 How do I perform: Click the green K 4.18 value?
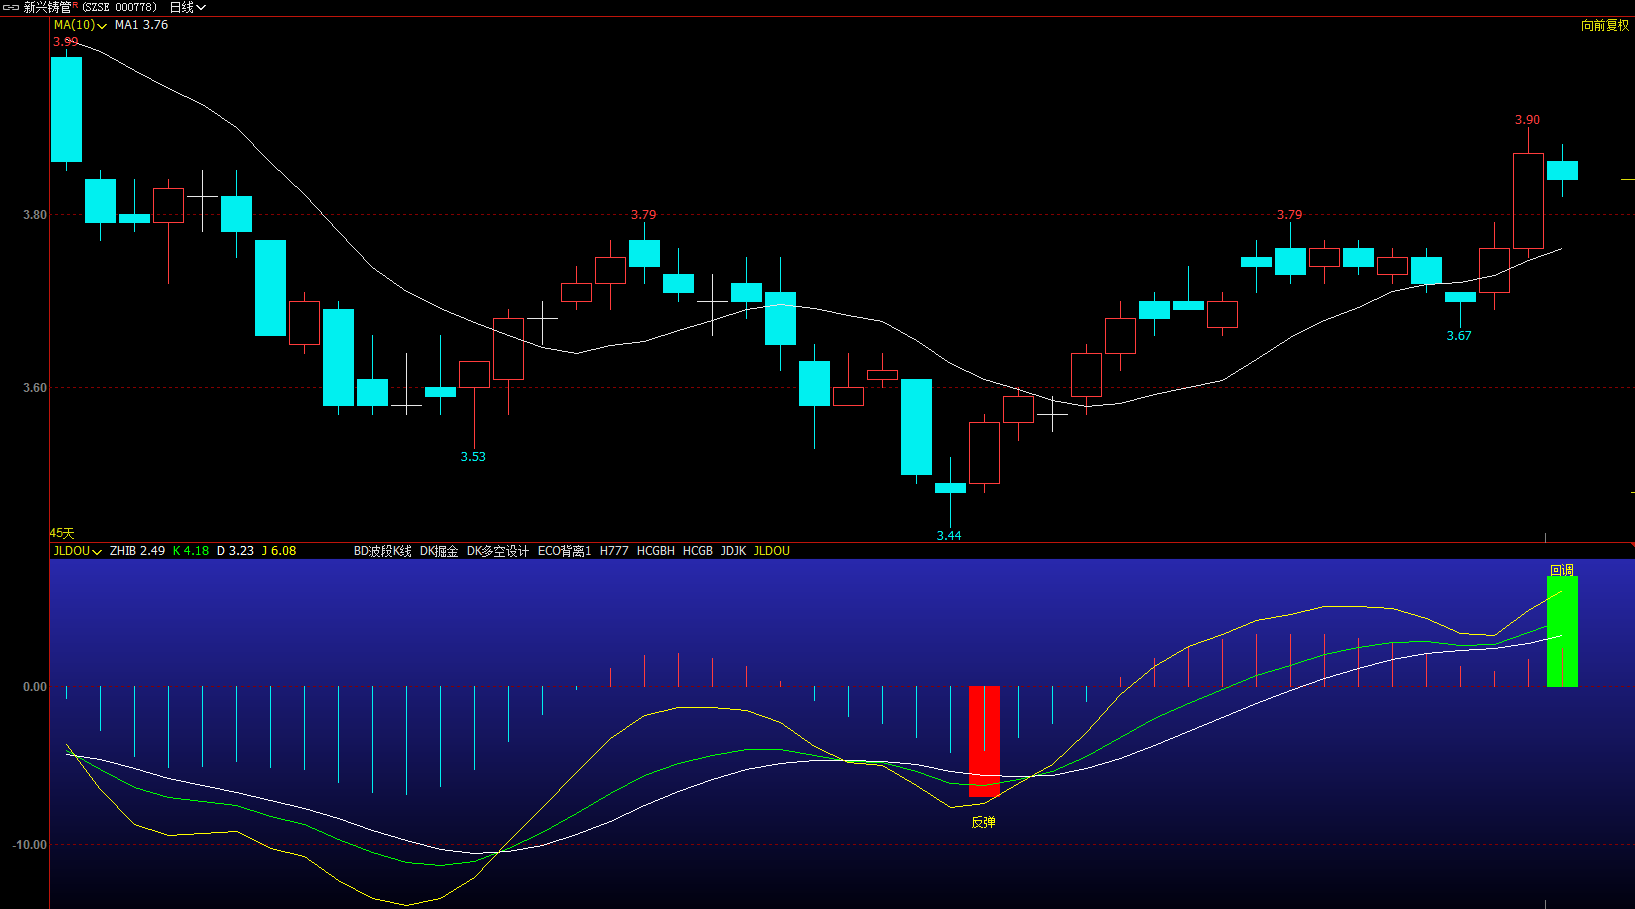(x=191, y=551)
